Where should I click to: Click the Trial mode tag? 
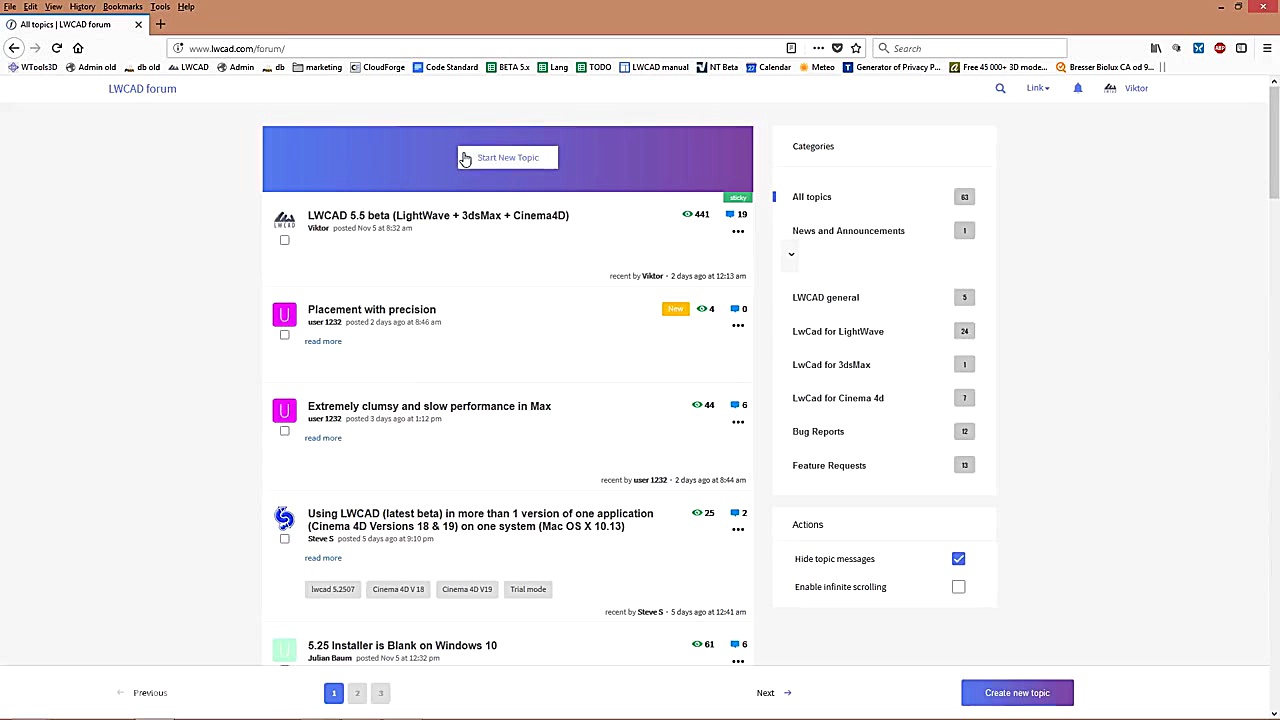(x=528, y=589)
